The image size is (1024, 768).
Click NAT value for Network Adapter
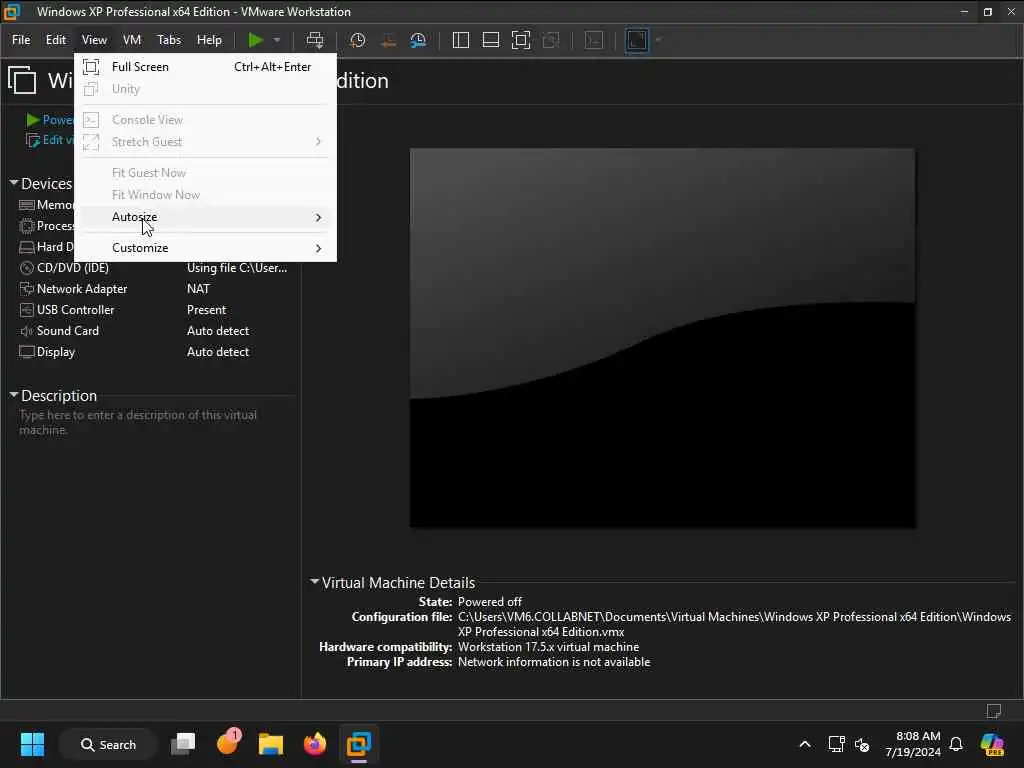pos(199,289)
